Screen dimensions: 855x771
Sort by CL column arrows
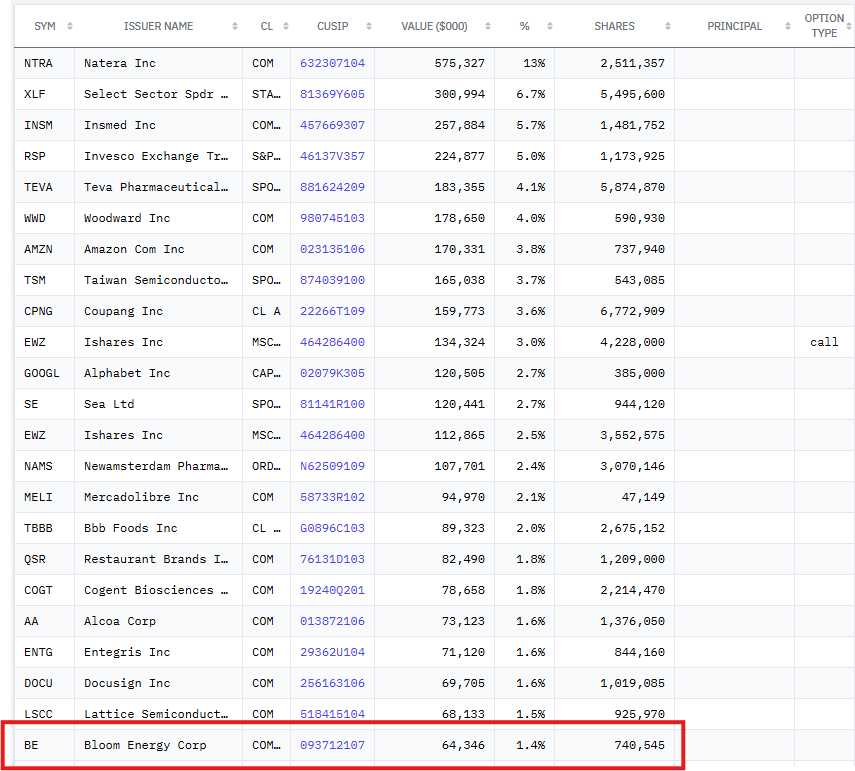(286, 26)
